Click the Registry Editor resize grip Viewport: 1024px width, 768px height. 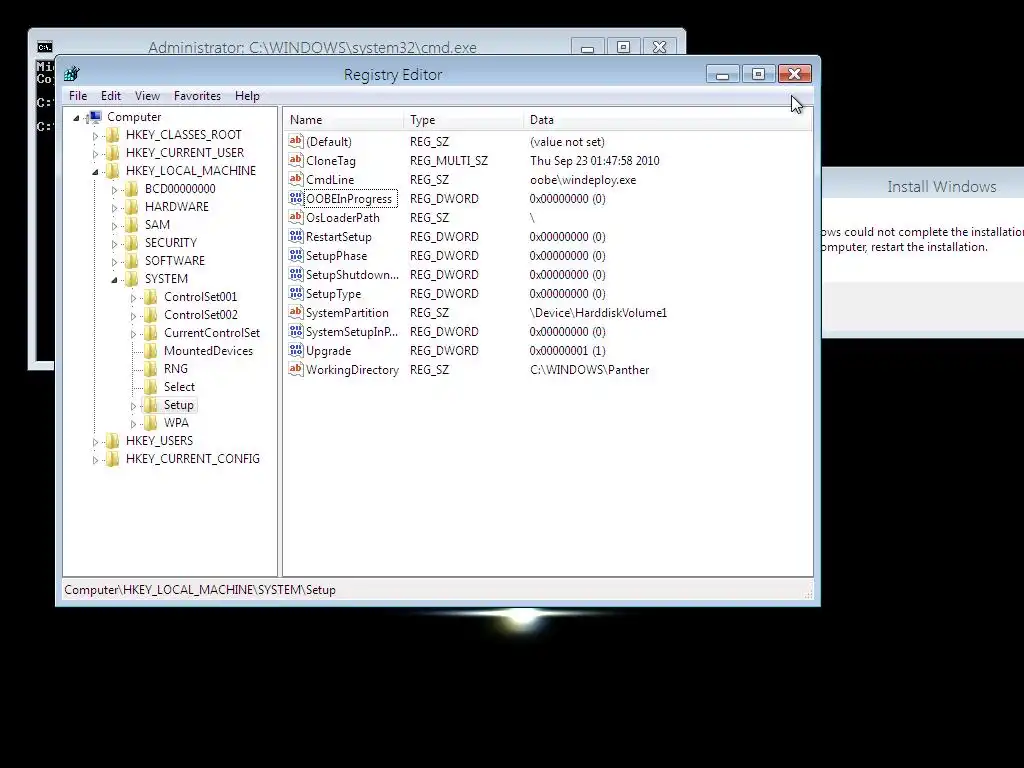pos(808,593)
